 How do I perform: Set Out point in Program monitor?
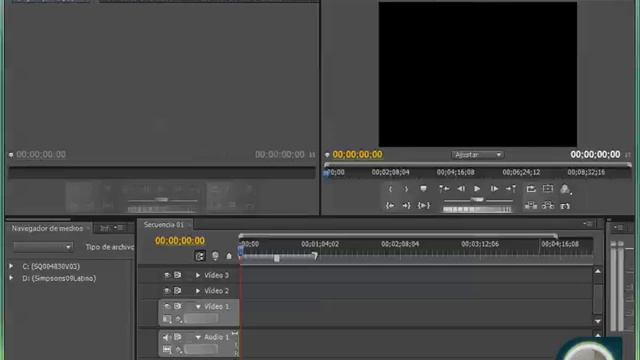(x=406, y=189)
